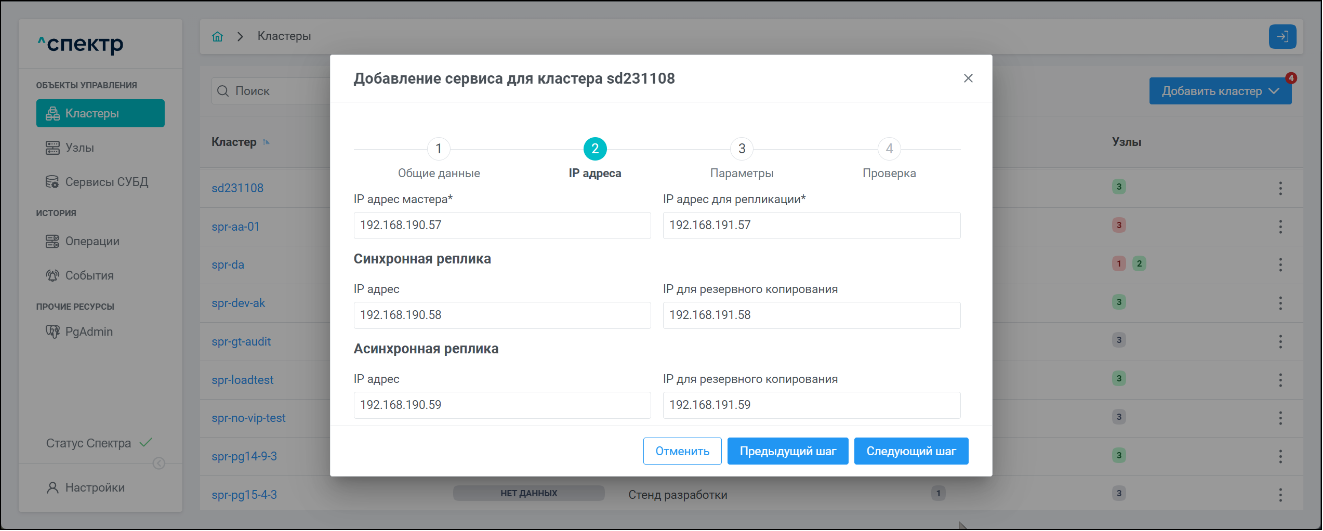1323x531 pixels.
Task: Open the Кластеры sidebar item
Action: pyautogui.click(x=100, y=113)
